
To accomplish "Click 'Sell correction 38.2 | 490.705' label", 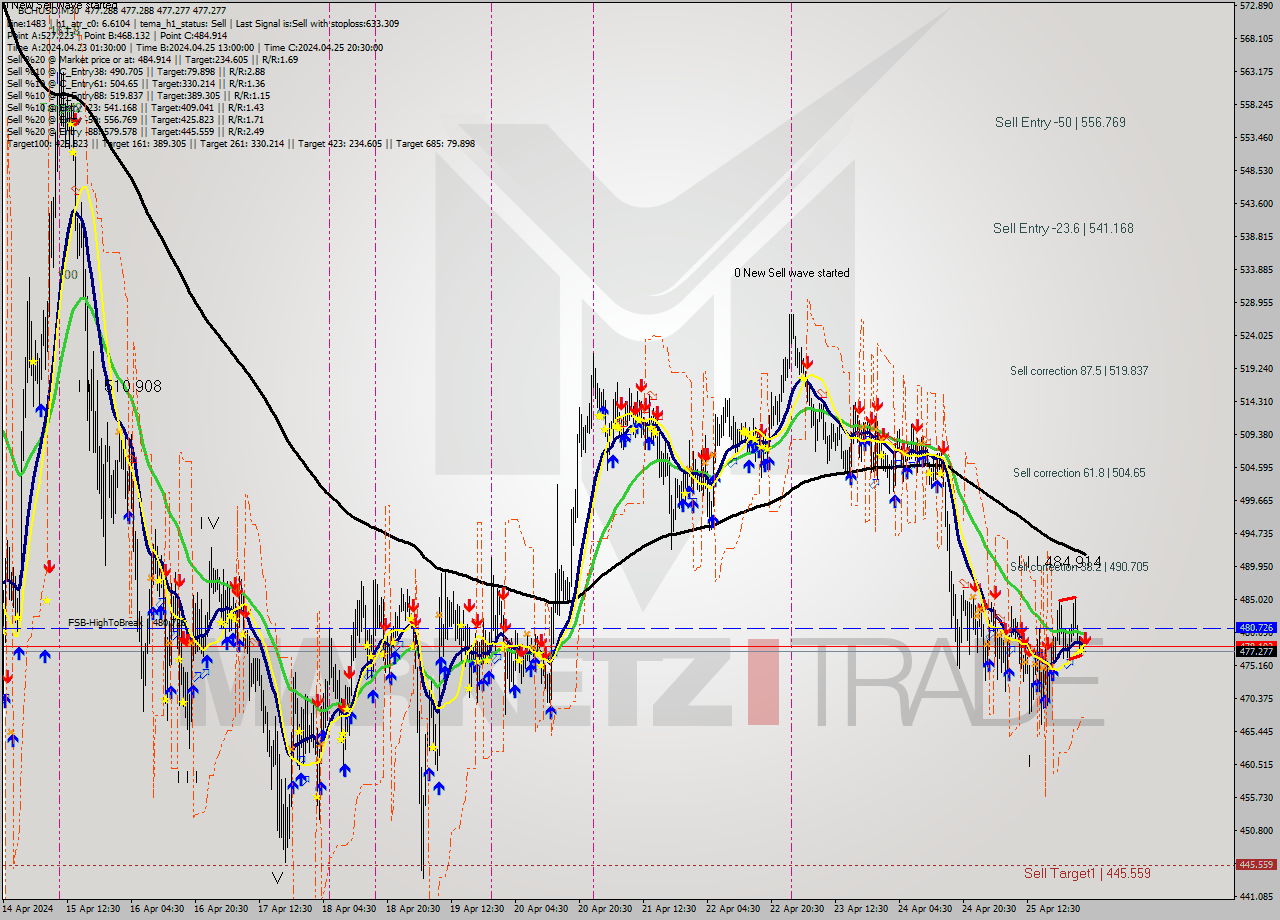I will click(x=1079, y=567).
